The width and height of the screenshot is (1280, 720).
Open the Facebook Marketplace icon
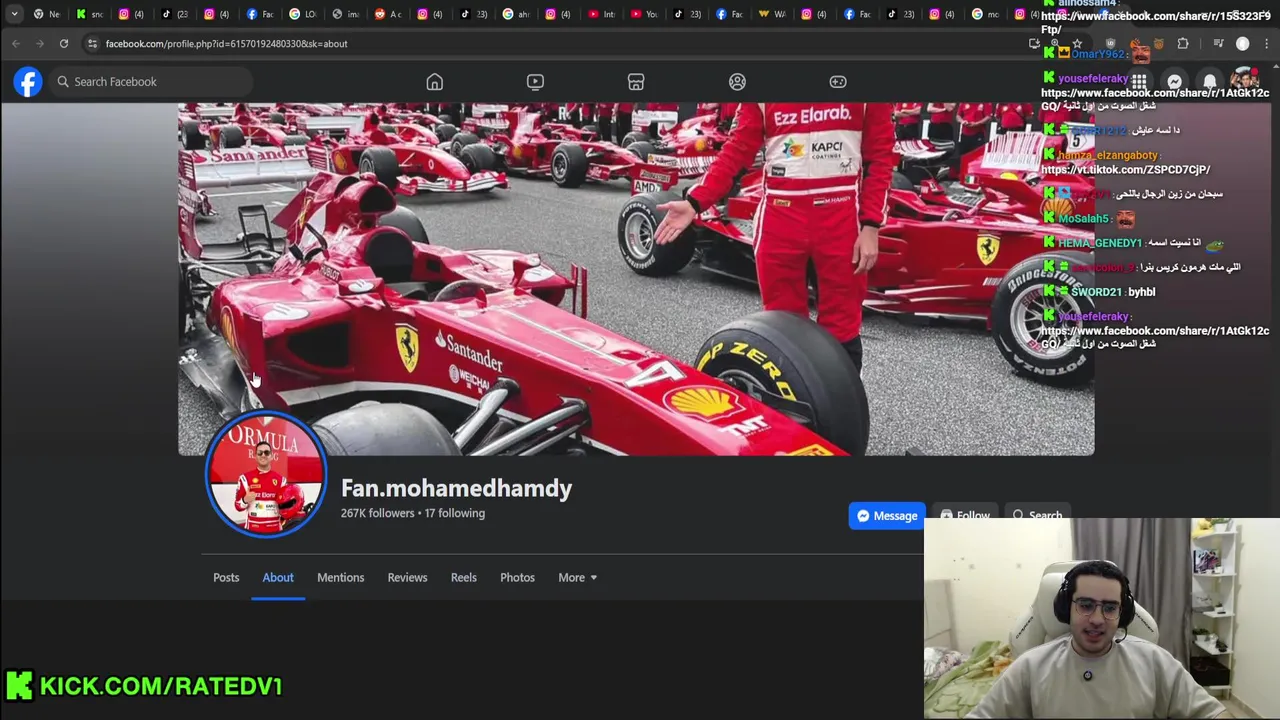pyautogui.click(x=636, y=82)
